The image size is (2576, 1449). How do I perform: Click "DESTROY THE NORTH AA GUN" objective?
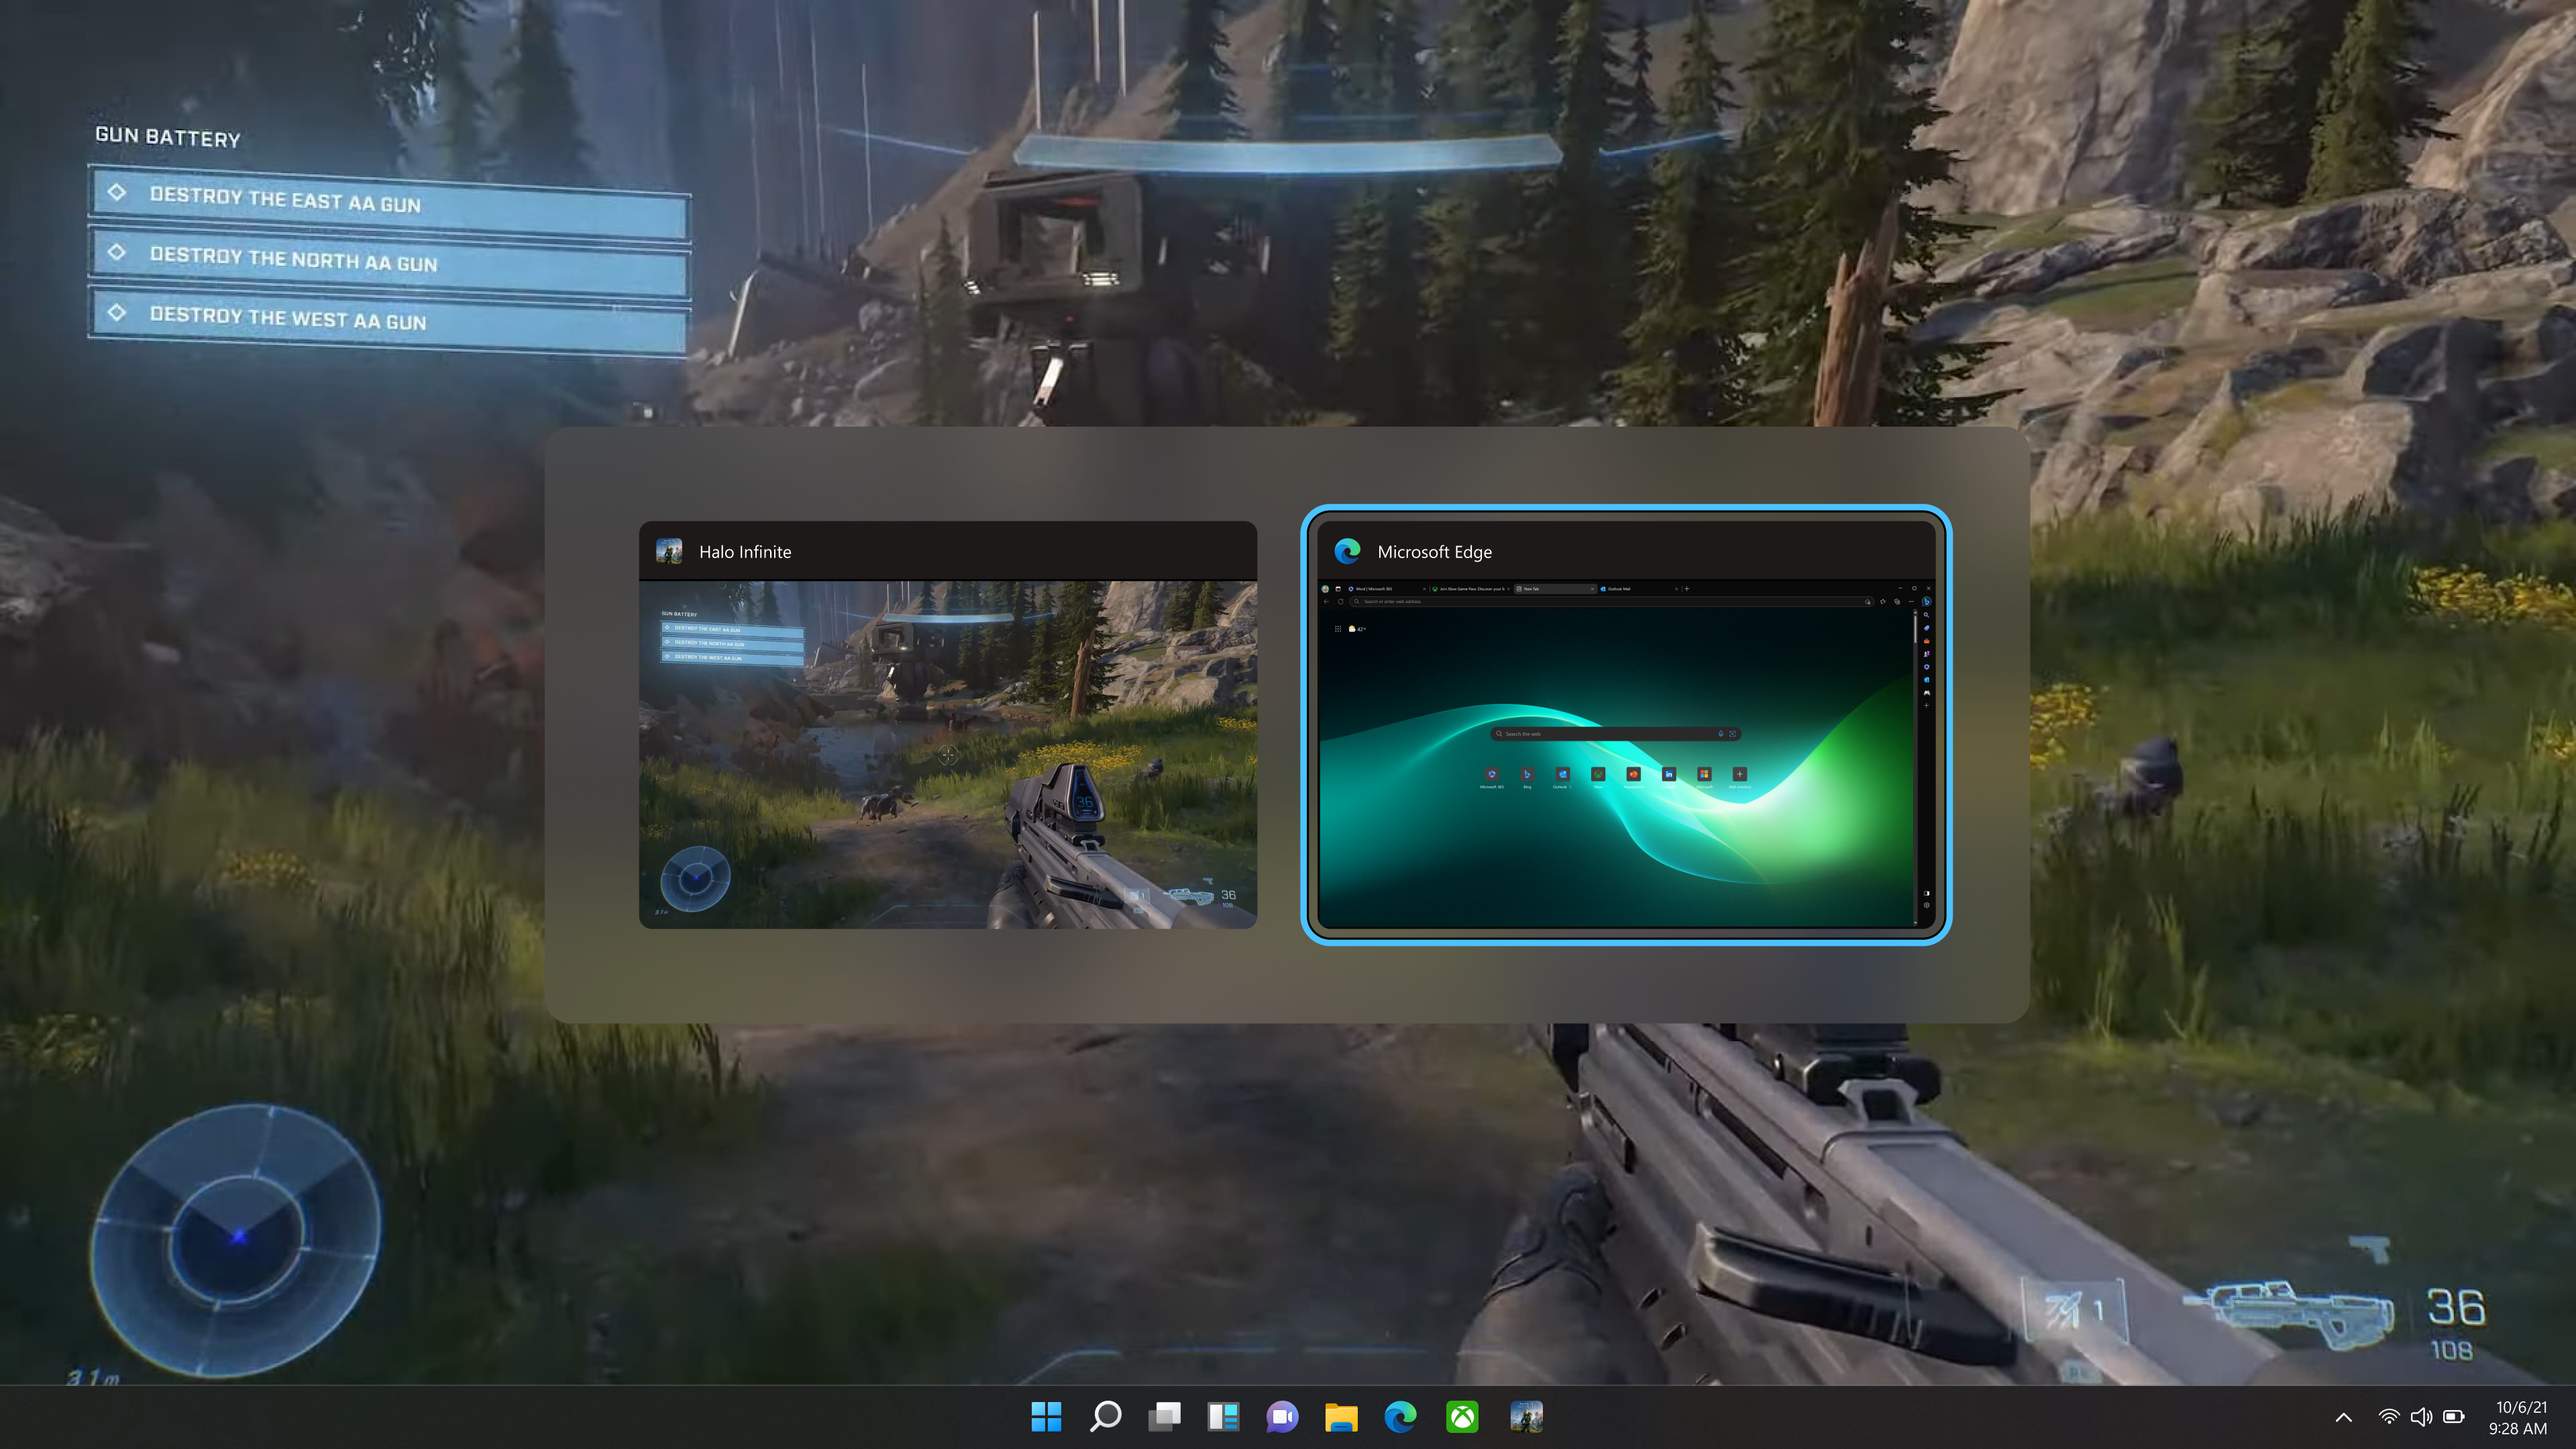(x=389, y=262)
